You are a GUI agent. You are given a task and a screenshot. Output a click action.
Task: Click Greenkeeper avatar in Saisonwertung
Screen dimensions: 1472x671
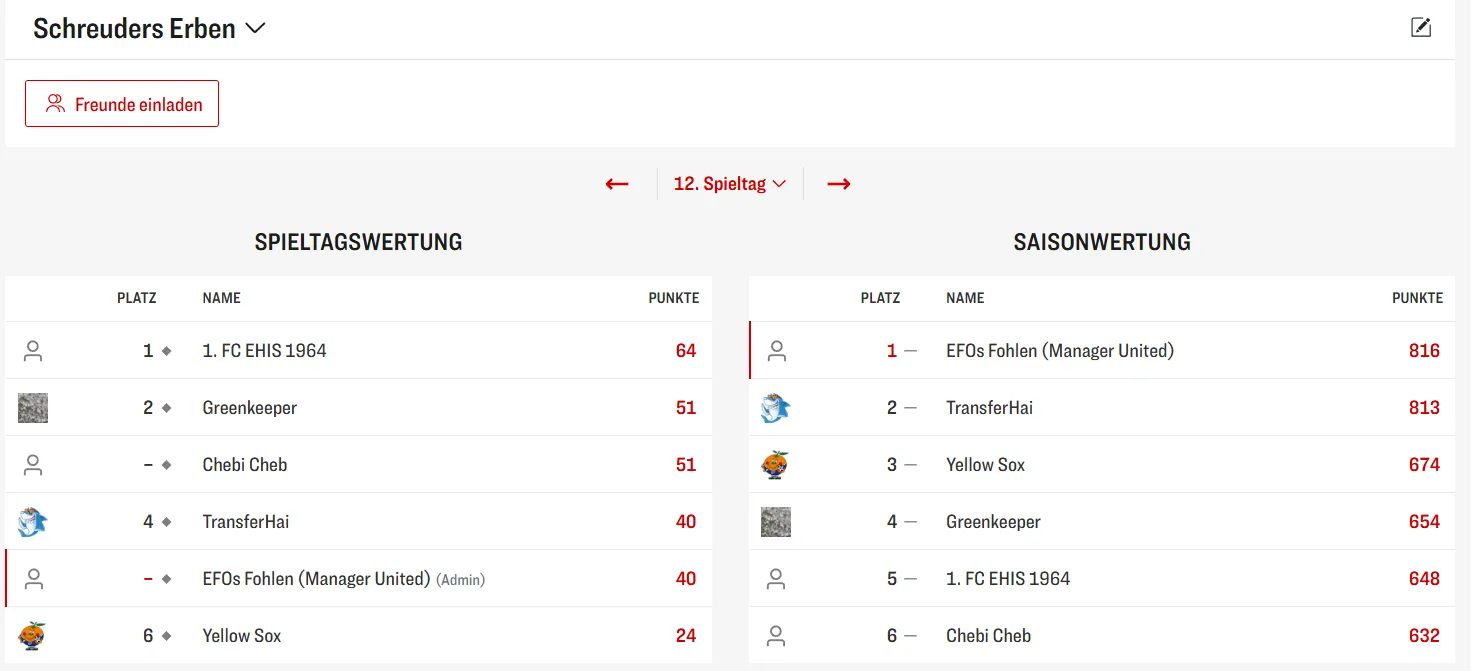[x=776, y=522]
